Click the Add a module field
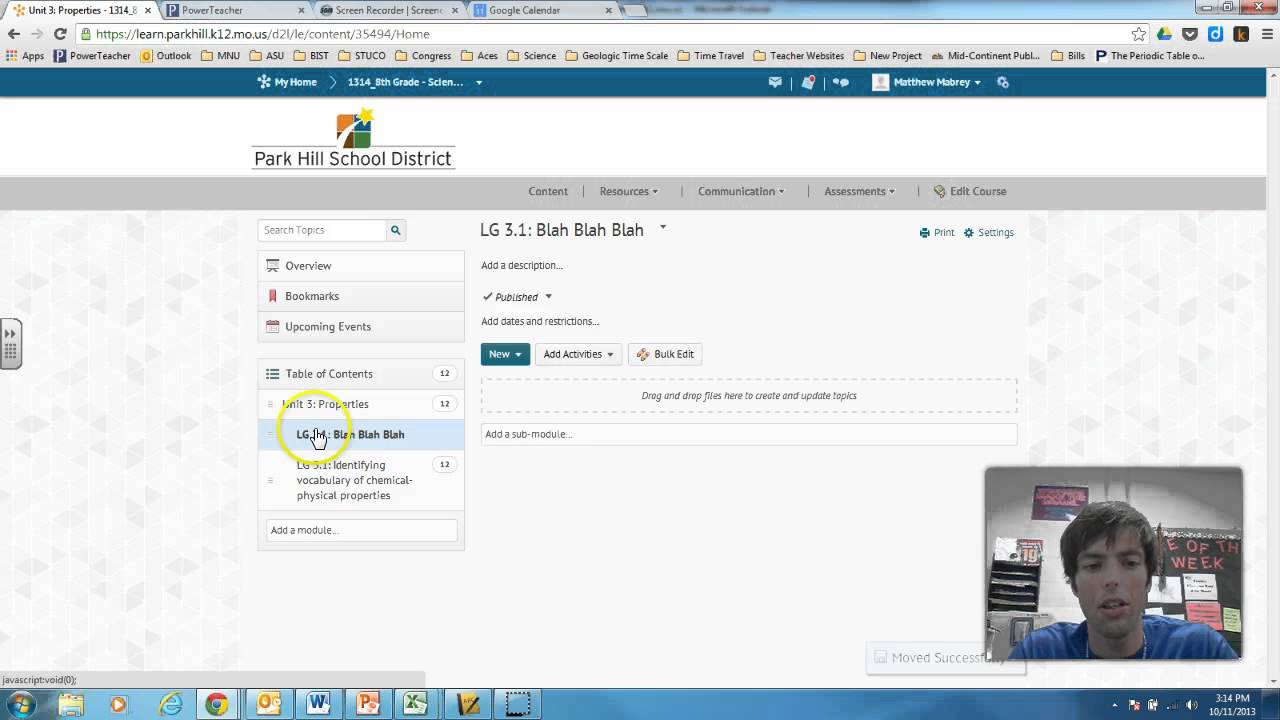This screenshot has width=1280, height=720. [361, 530]
